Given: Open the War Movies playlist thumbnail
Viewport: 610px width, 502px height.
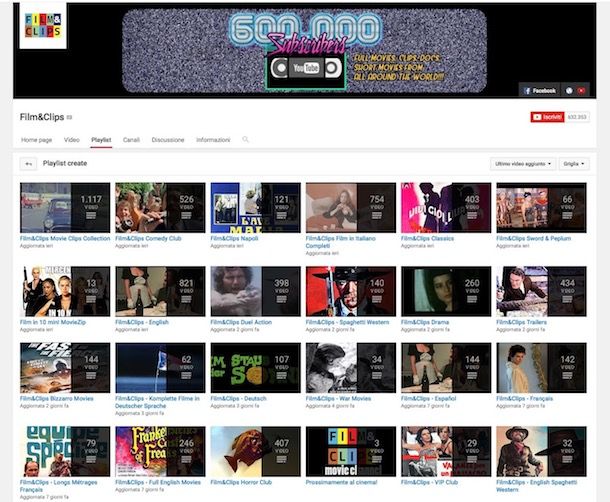Looking at the screenshot, I should click(x=351, y=368).
